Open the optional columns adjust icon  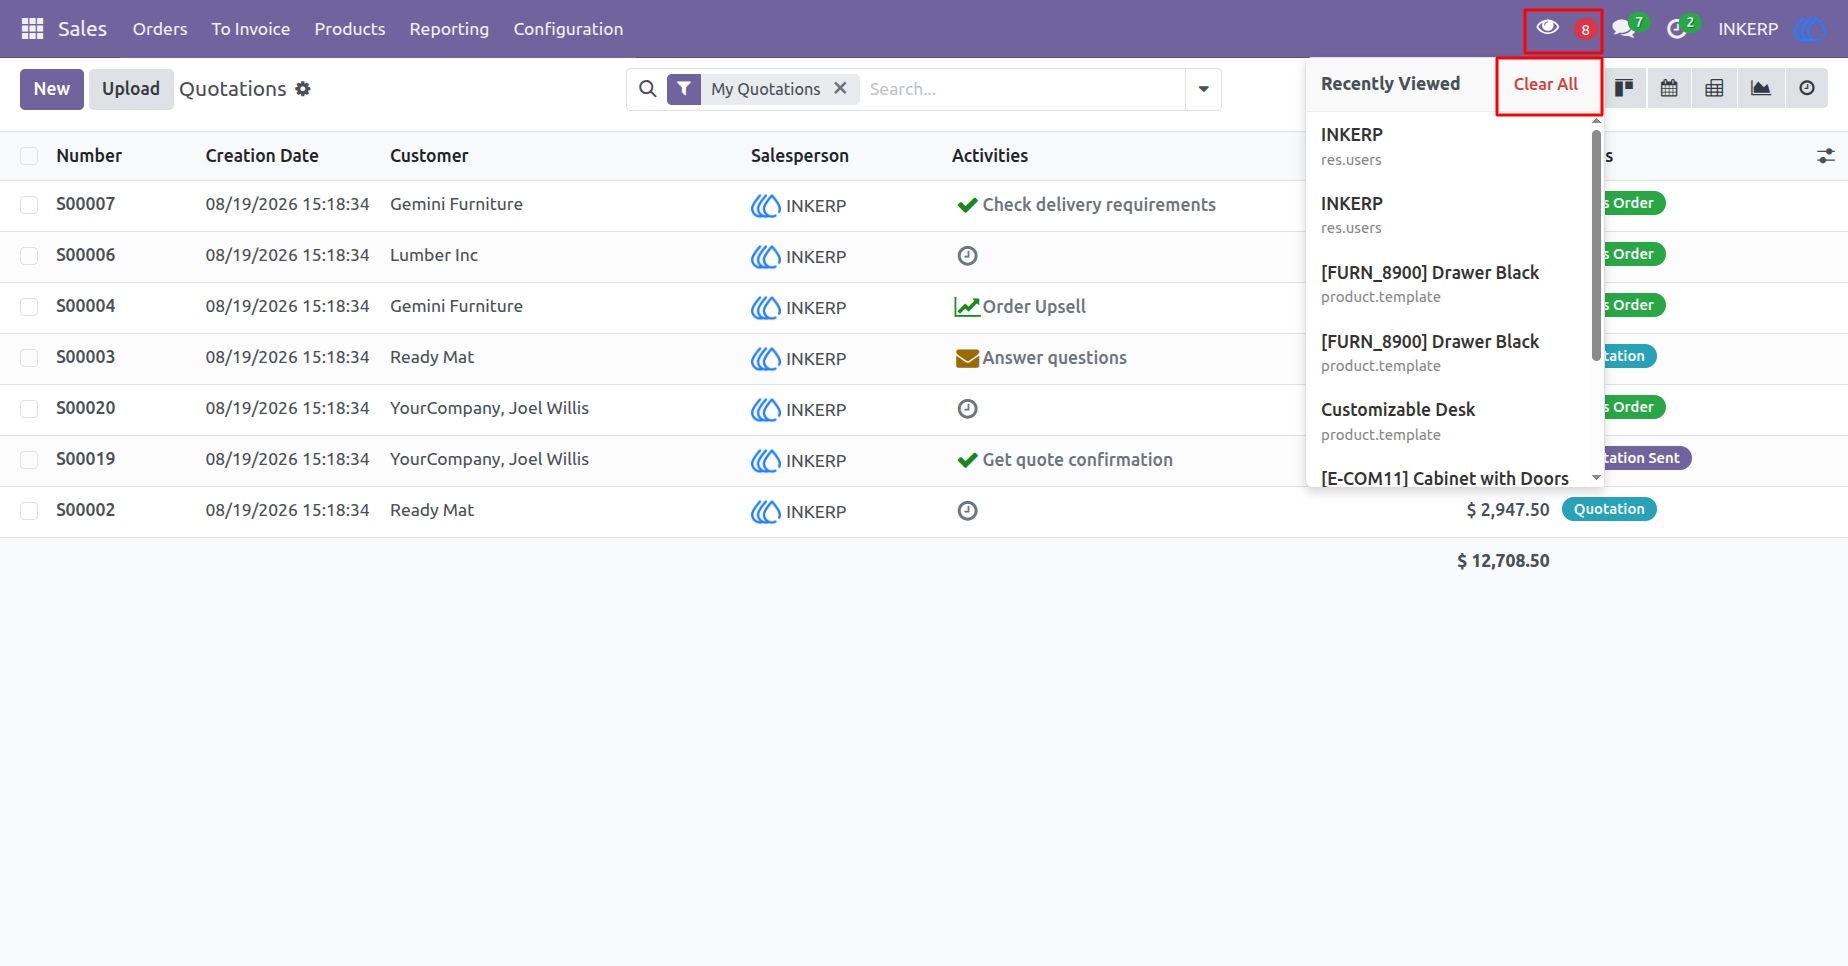[1826, 156]
